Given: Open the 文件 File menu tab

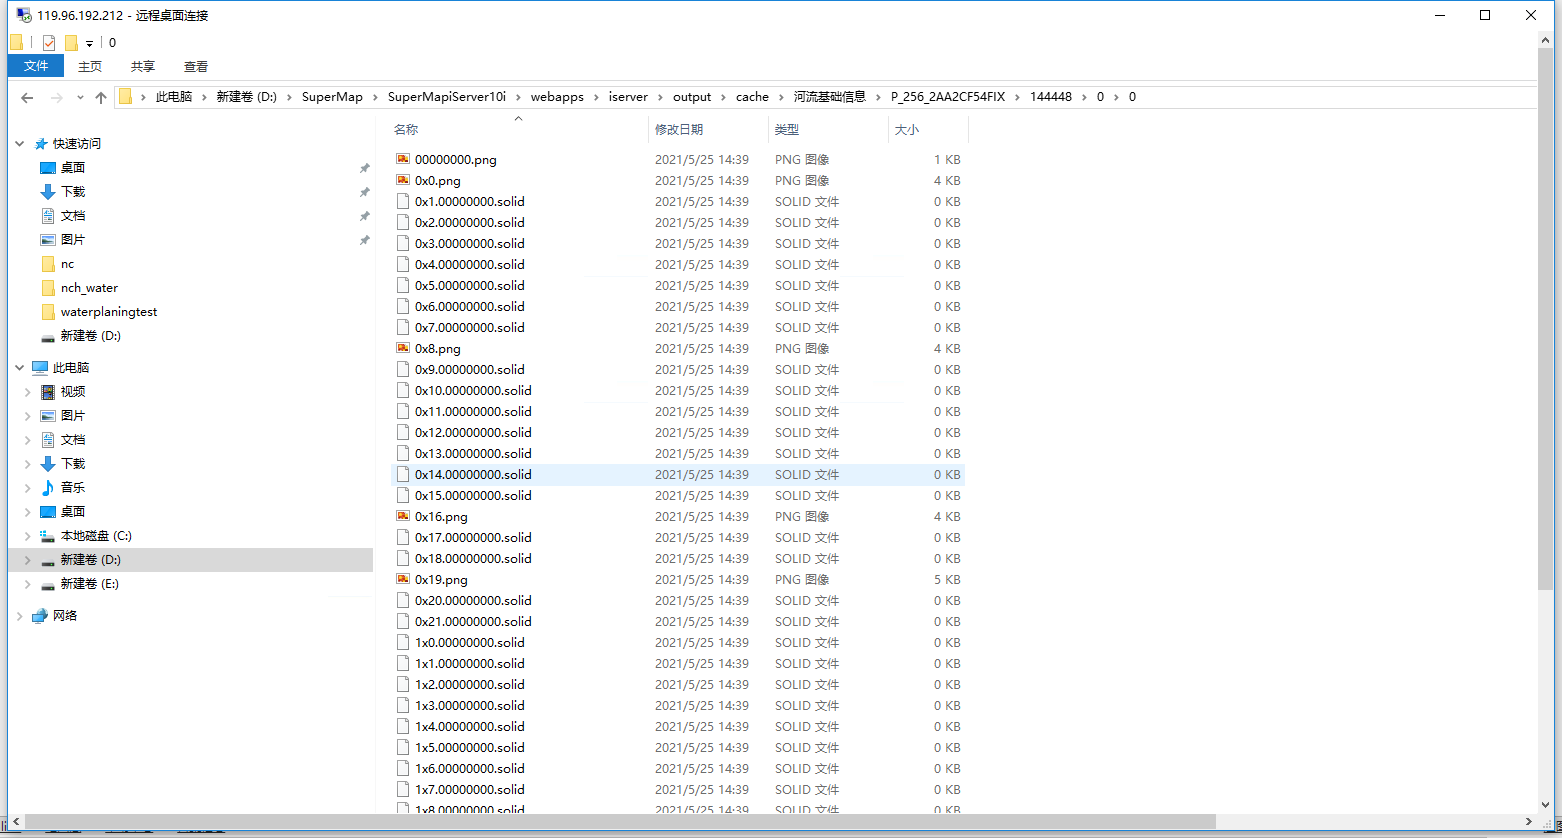Looking at the screenshot, I should (36, 66).
